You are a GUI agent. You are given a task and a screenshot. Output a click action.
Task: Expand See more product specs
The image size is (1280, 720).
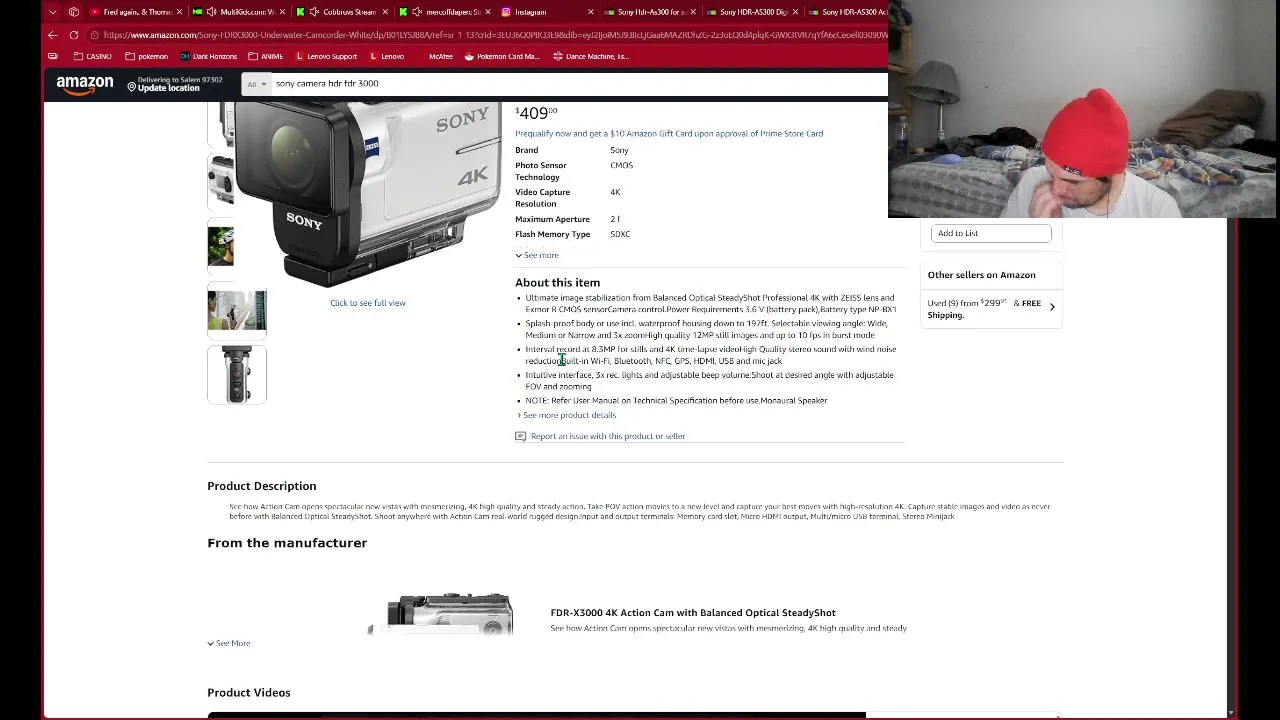(x=537, y=255)
